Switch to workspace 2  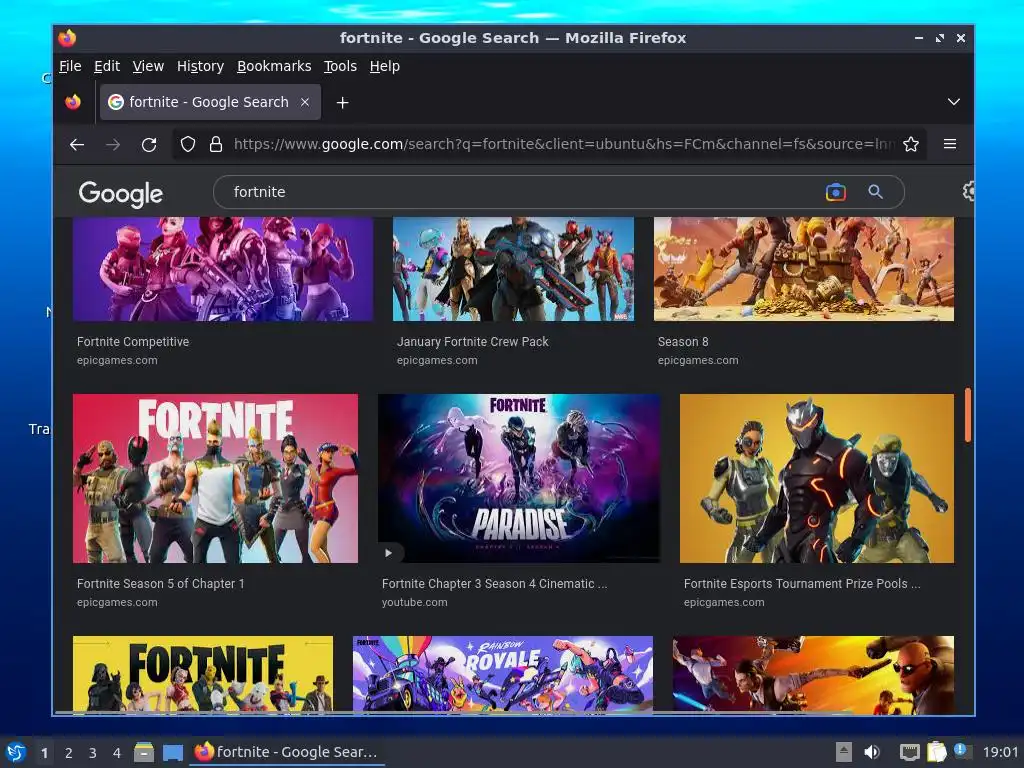tap(69, 753)
